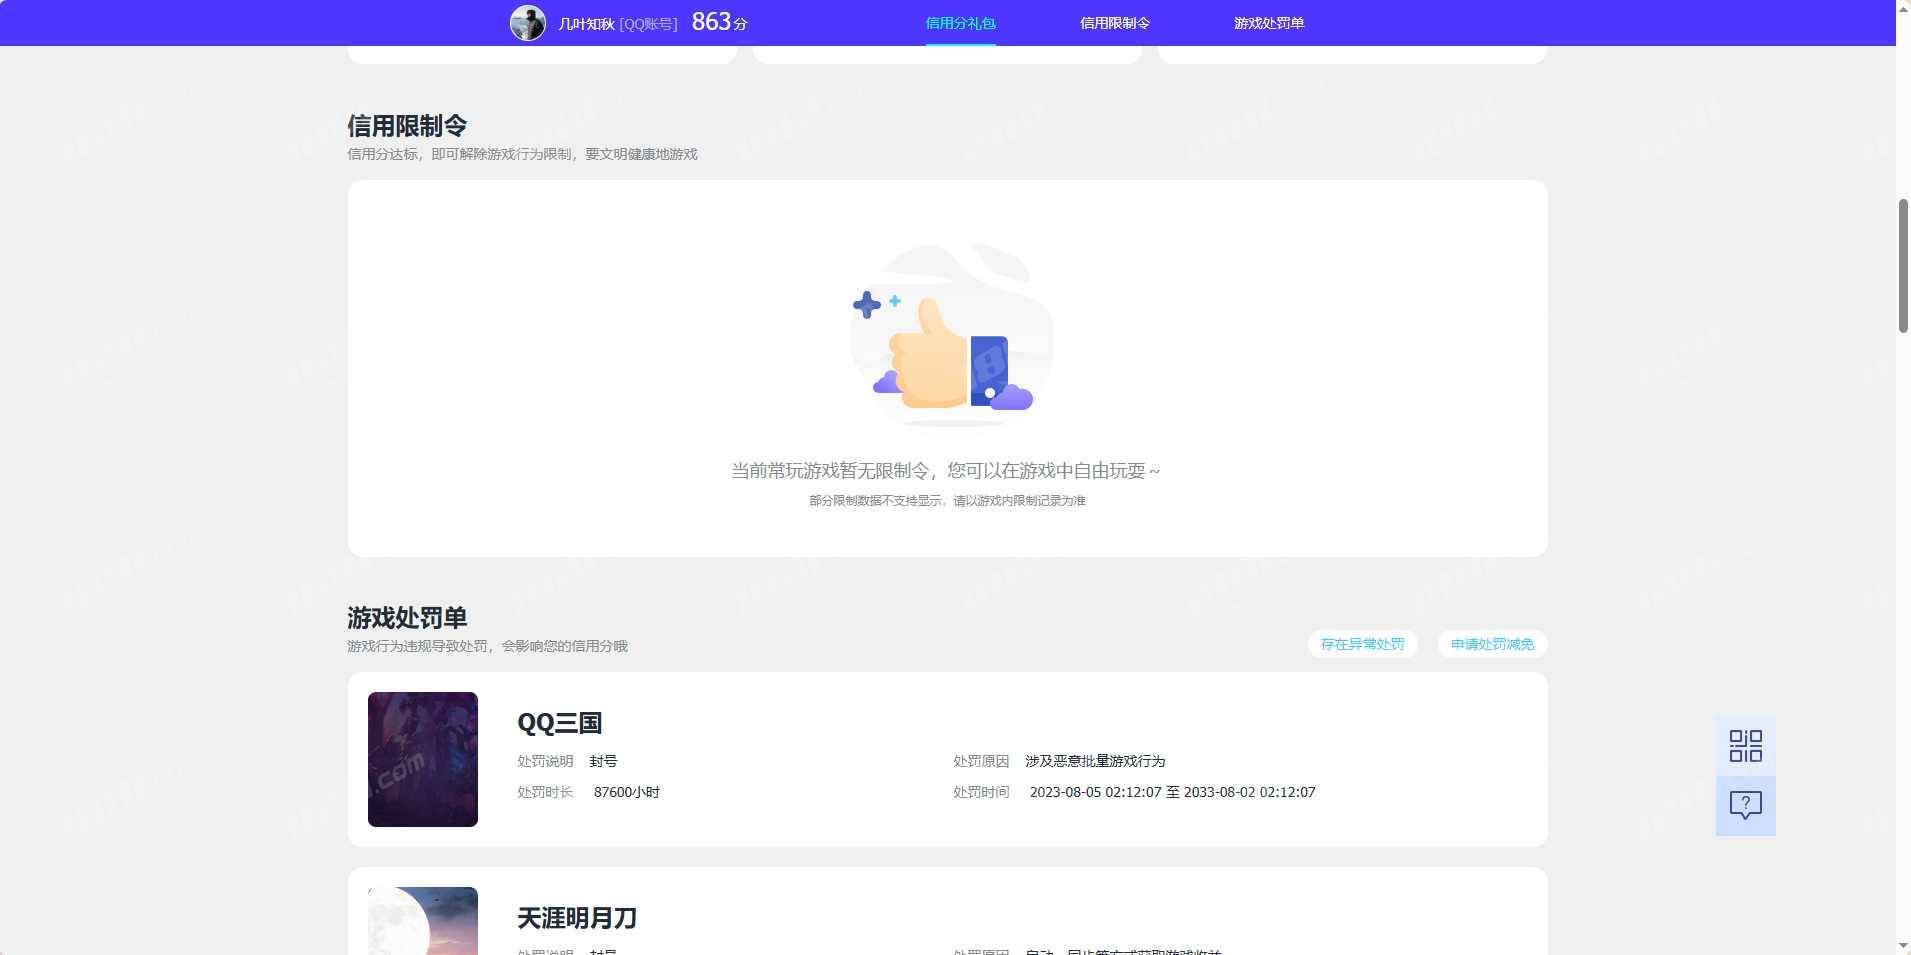The width and height of the screenshot is (1911, 955).
Task: Click 存在异常处罚 button
Action: (1362, 644)
